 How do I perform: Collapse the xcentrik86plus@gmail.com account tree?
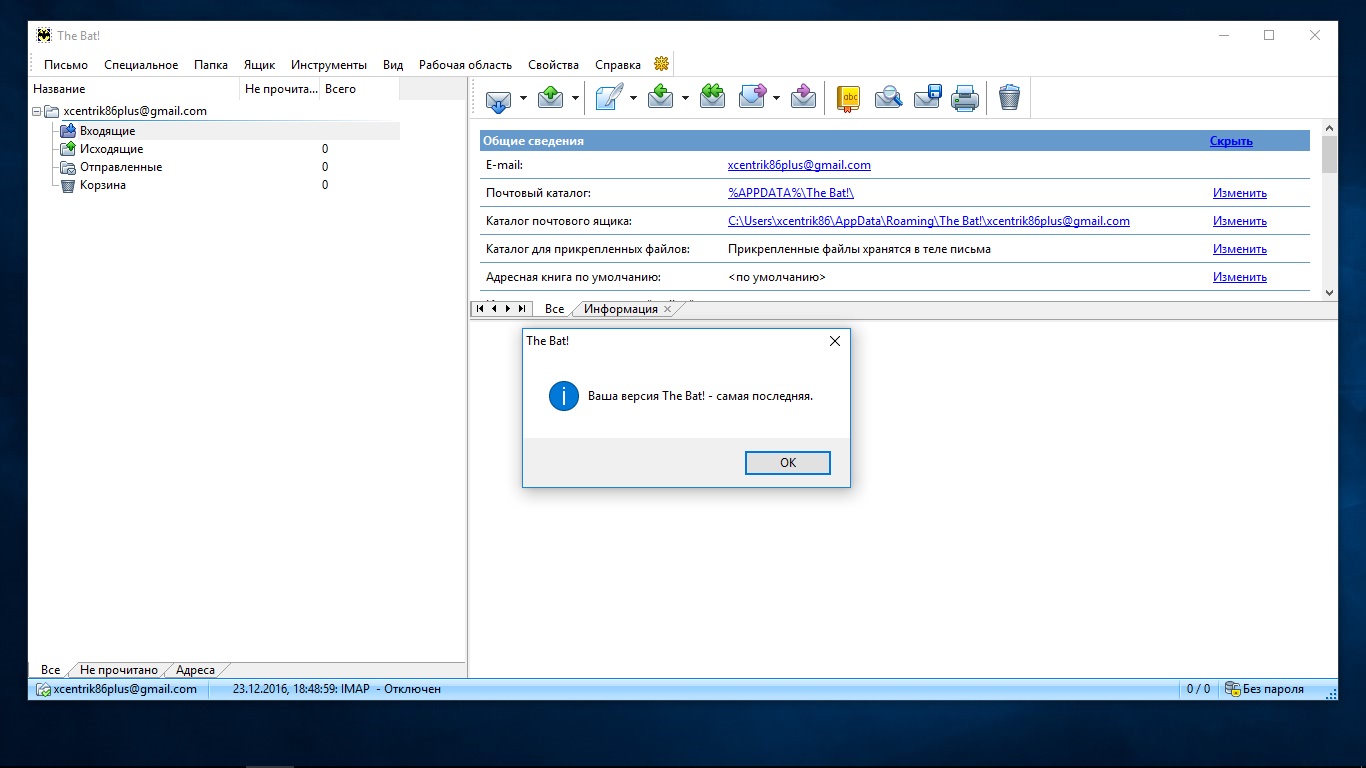click(37, 111)
